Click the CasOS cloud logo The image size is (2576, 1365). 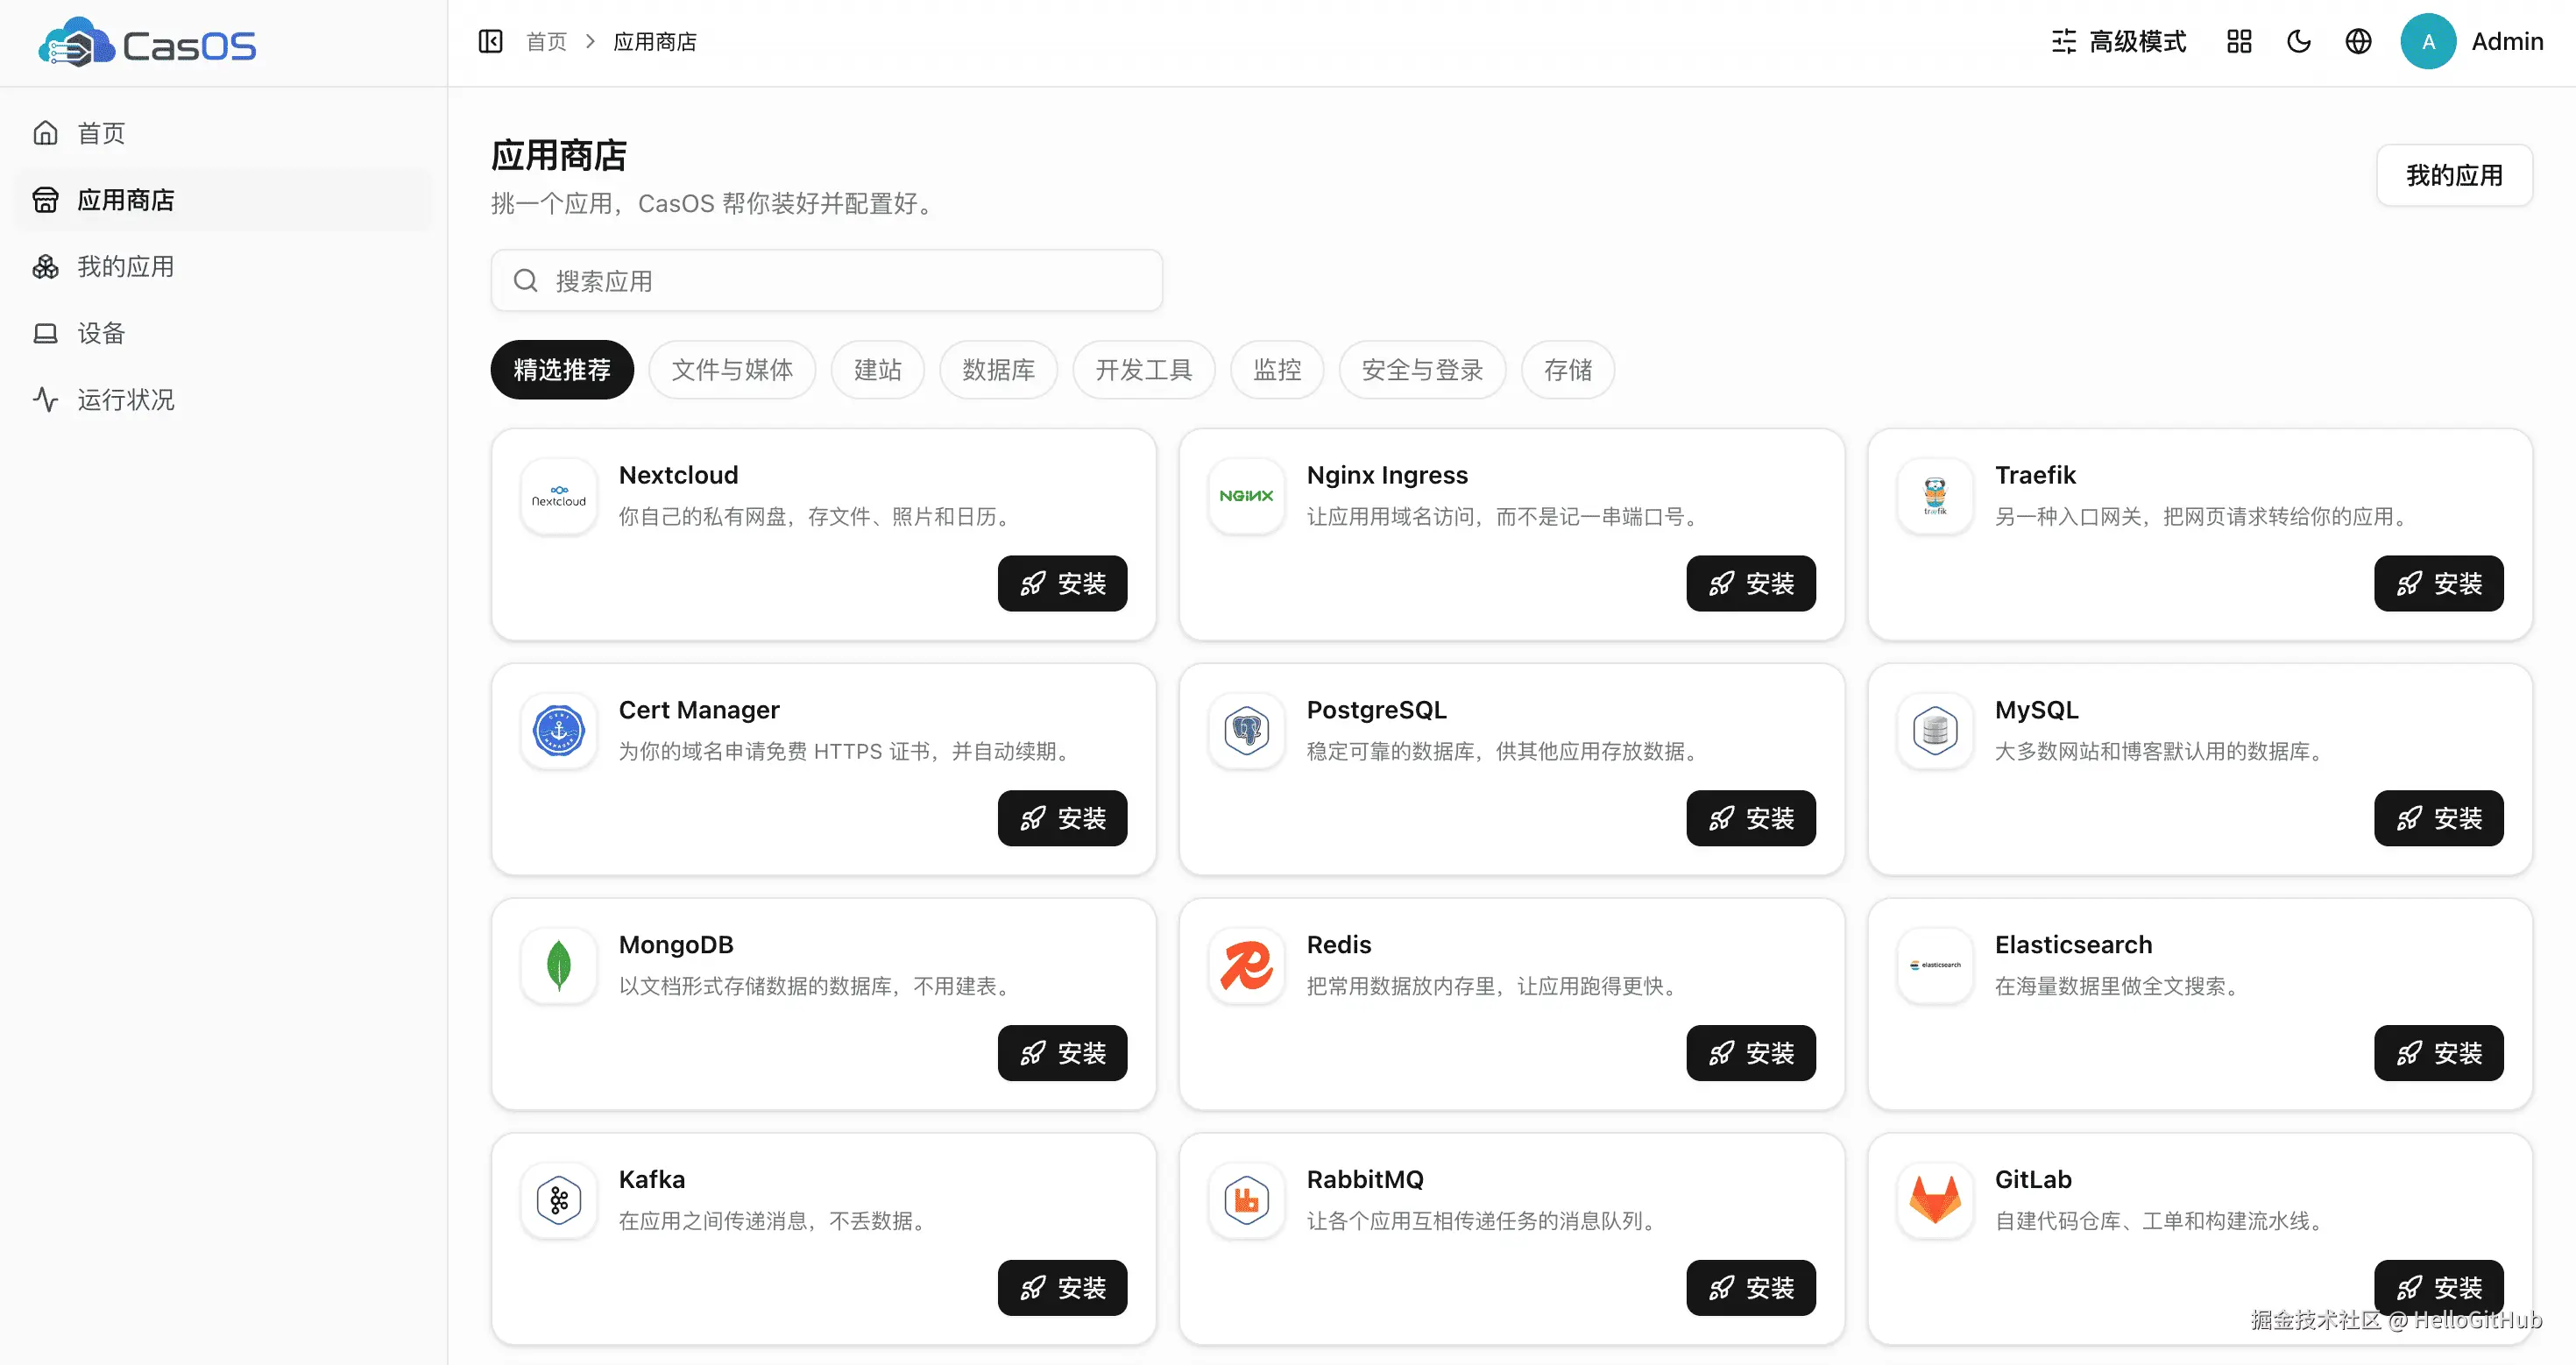pyautogui.click(x=147, y=43)
